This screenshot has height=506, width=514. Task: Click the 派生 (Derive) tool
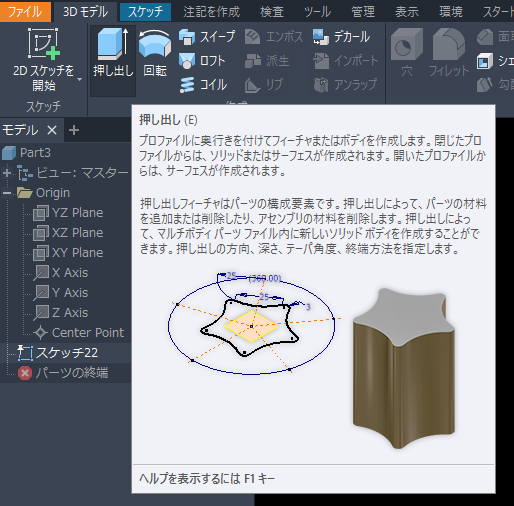click(x=267, y=61)
